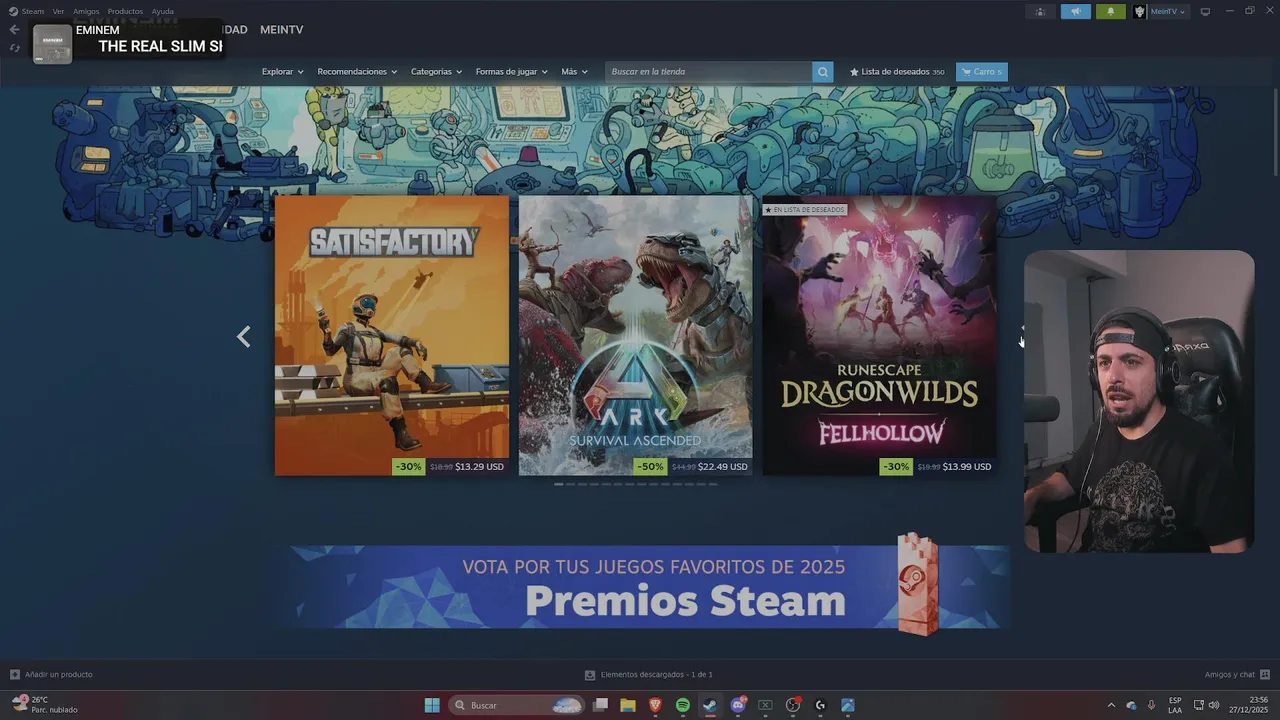Click the Windows taskbar Buscar search box
The height and width of the screenshot is (720, 1280).
click(516, 705)
